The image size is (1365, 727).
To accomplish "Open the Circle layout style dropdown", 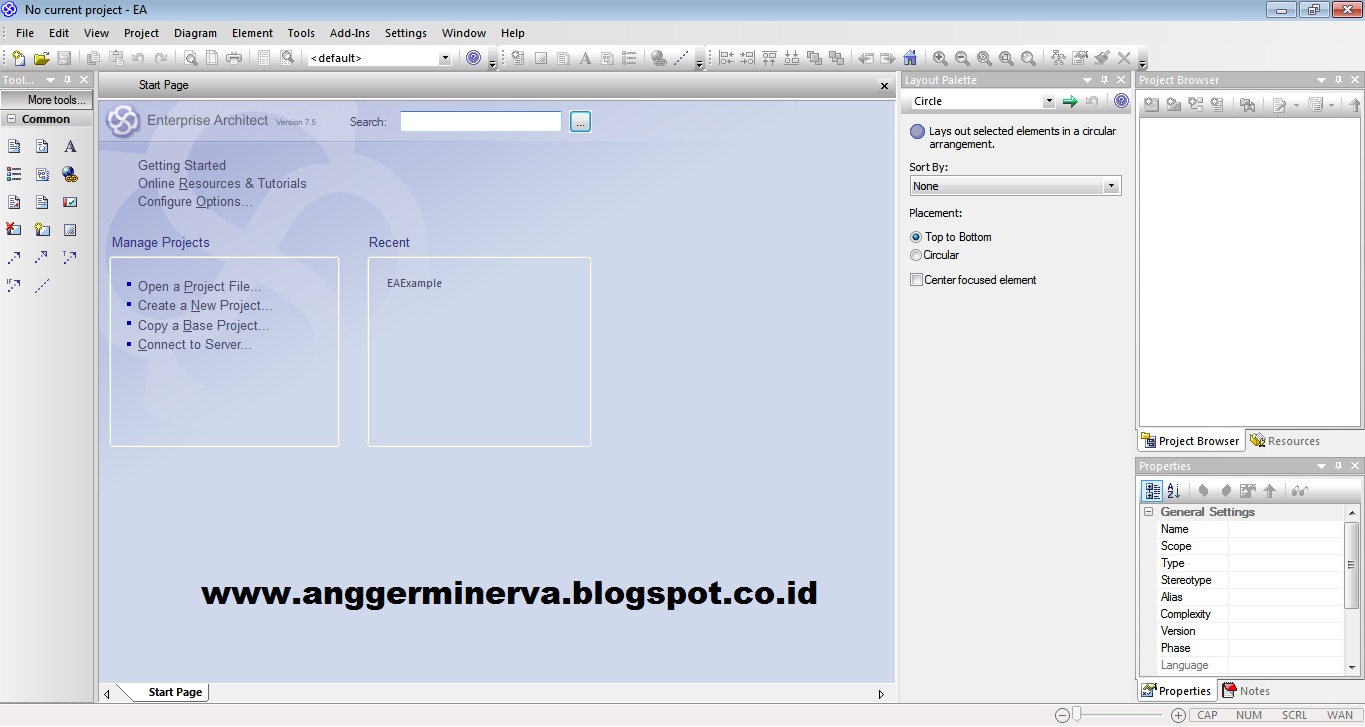I will tap(1048, 101).
